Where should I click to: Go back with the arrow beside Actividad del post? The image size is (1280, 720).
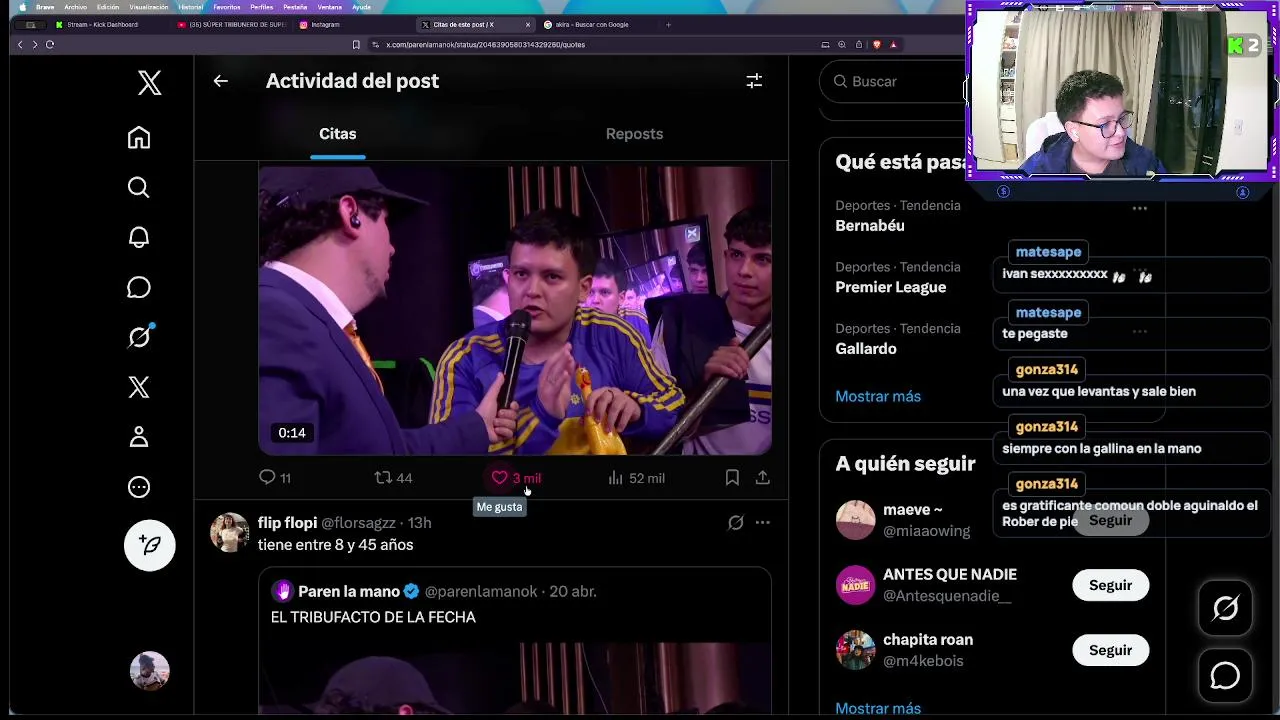point(221,81)
